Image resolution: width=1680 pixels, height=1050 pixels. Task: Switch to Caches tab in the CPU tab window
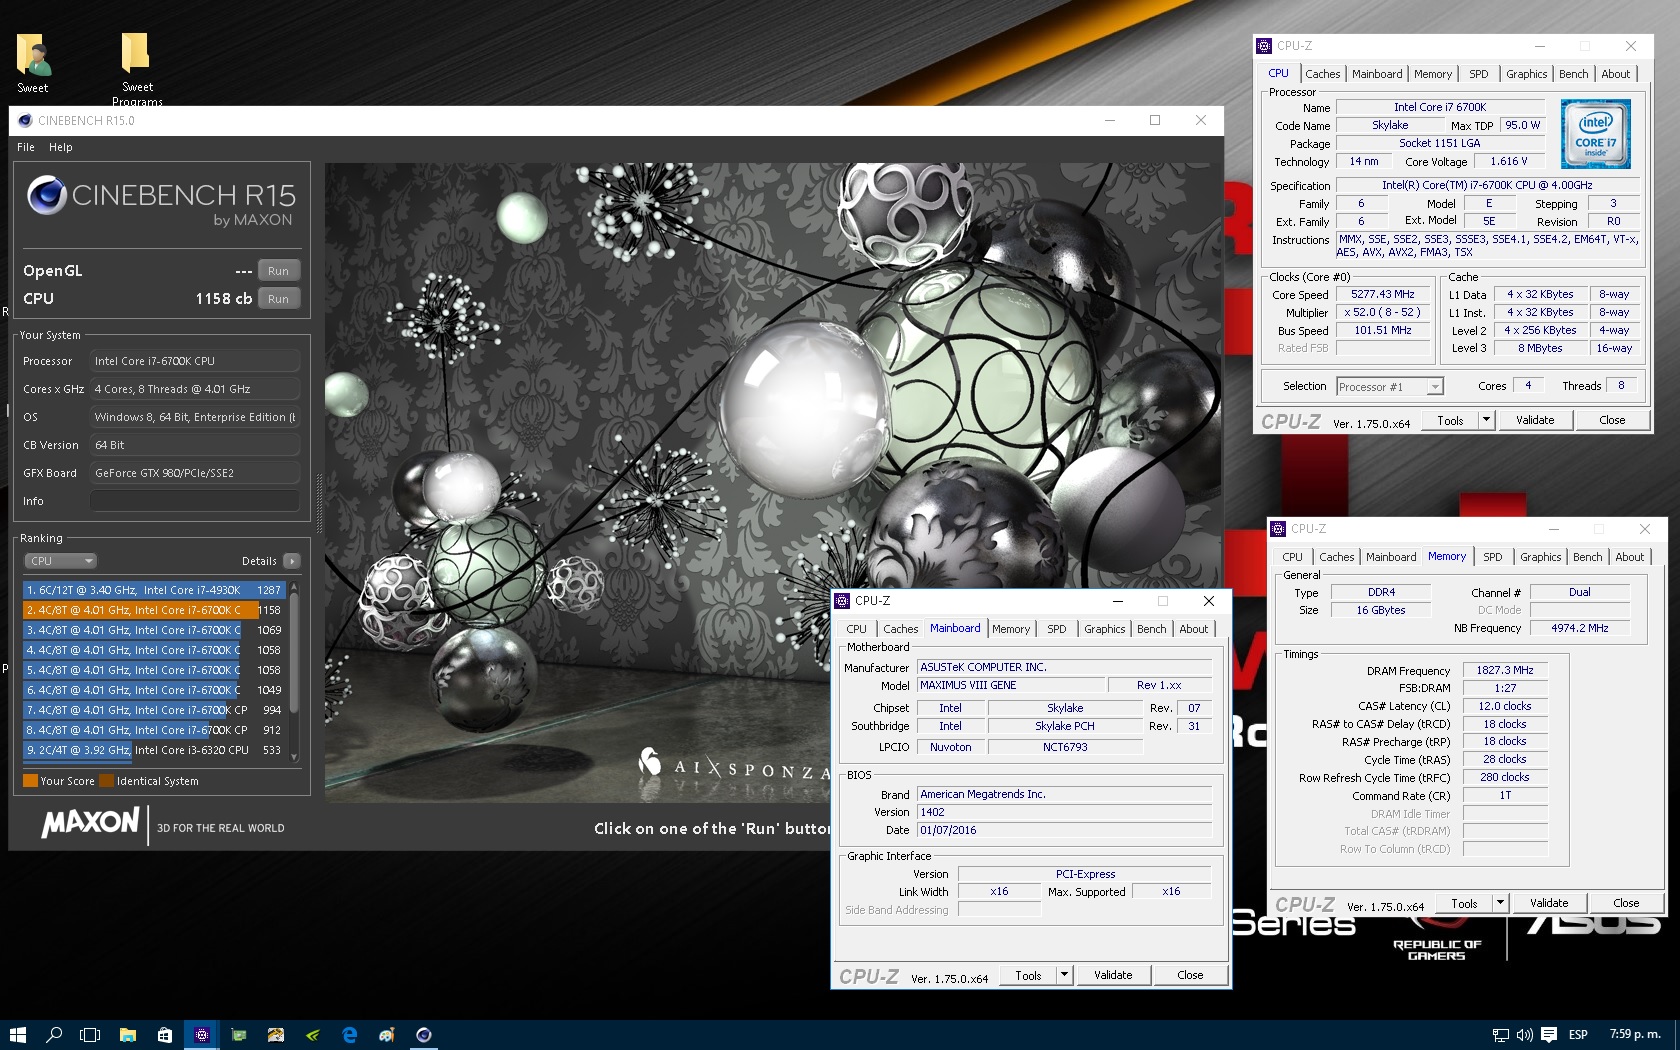[x=1322, y=74]
